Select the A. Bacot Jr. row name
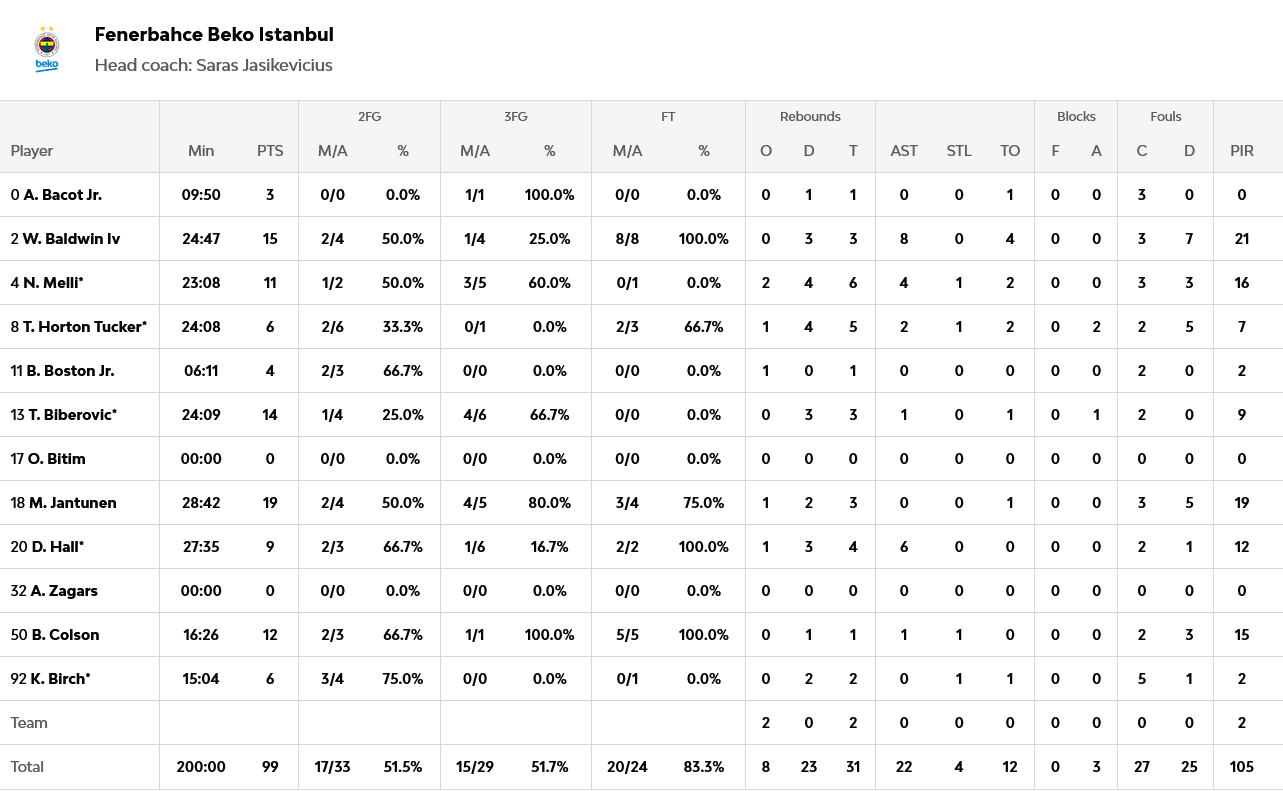This screenshot has width=1283, height=791. point(62,195)
